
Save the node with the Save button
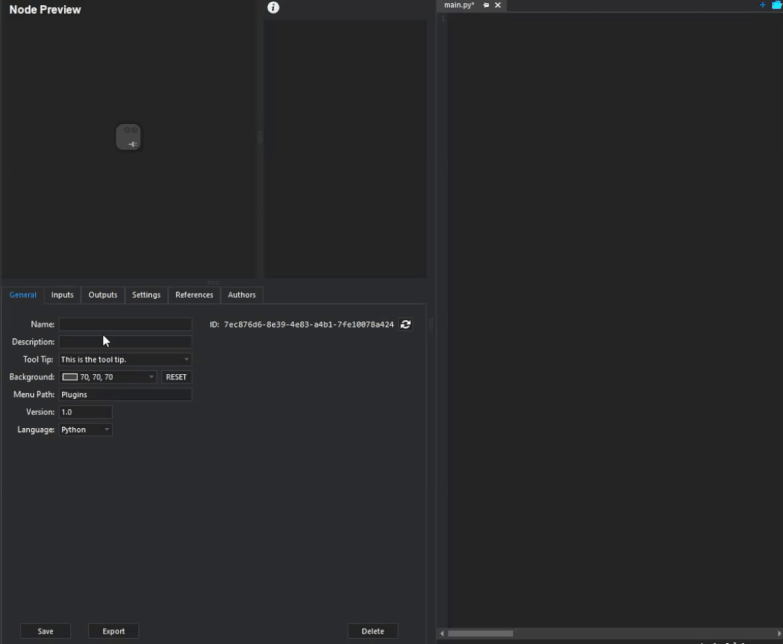click(x=45, y=631)
